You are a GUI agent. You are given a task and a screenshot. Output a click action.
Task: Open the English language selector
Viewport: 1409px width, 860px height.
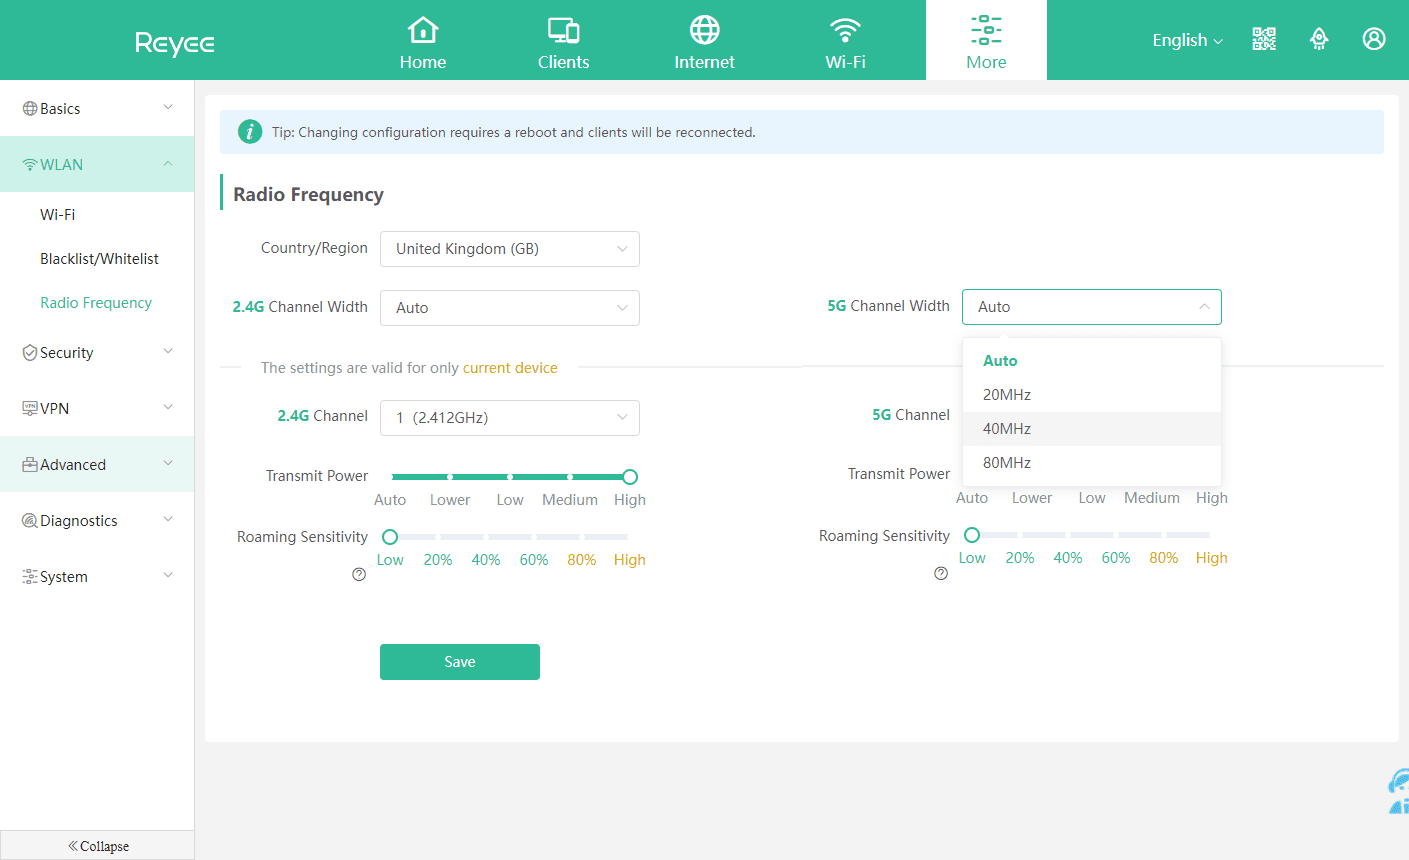[x=1187, y=40]
